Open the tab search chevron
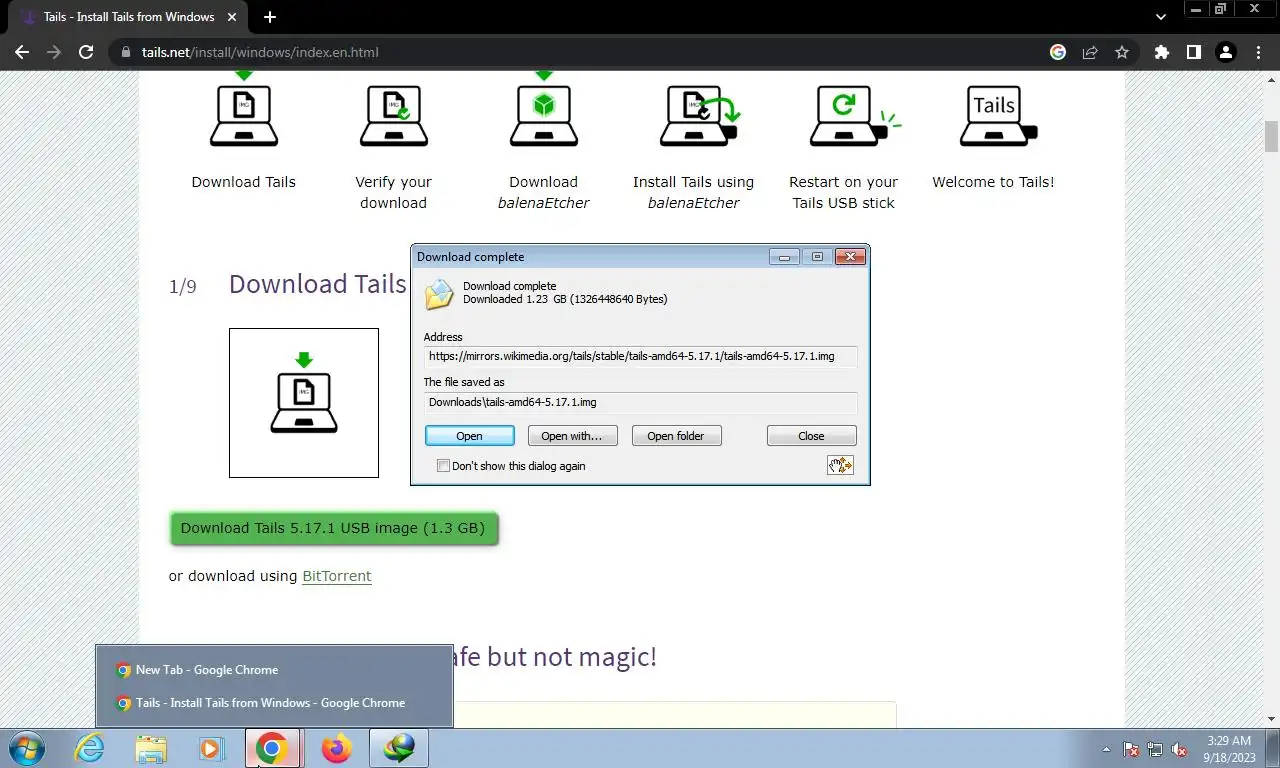The height and width of the screenshot is (768, 1280). point(1161,17)
